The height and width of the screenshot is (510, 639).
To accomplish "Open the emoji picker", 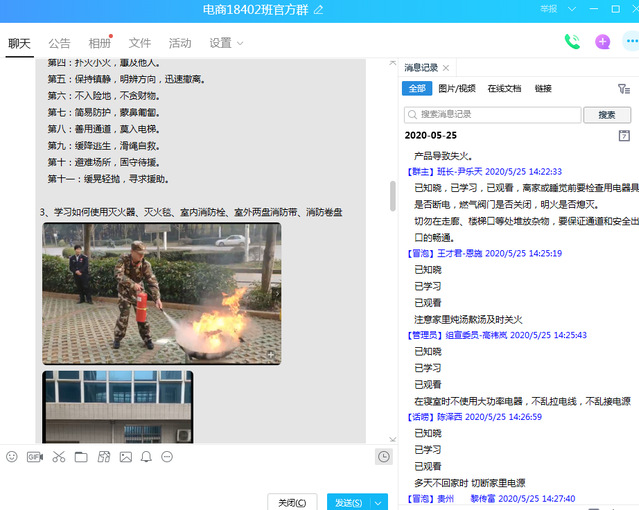I will 12,457.
